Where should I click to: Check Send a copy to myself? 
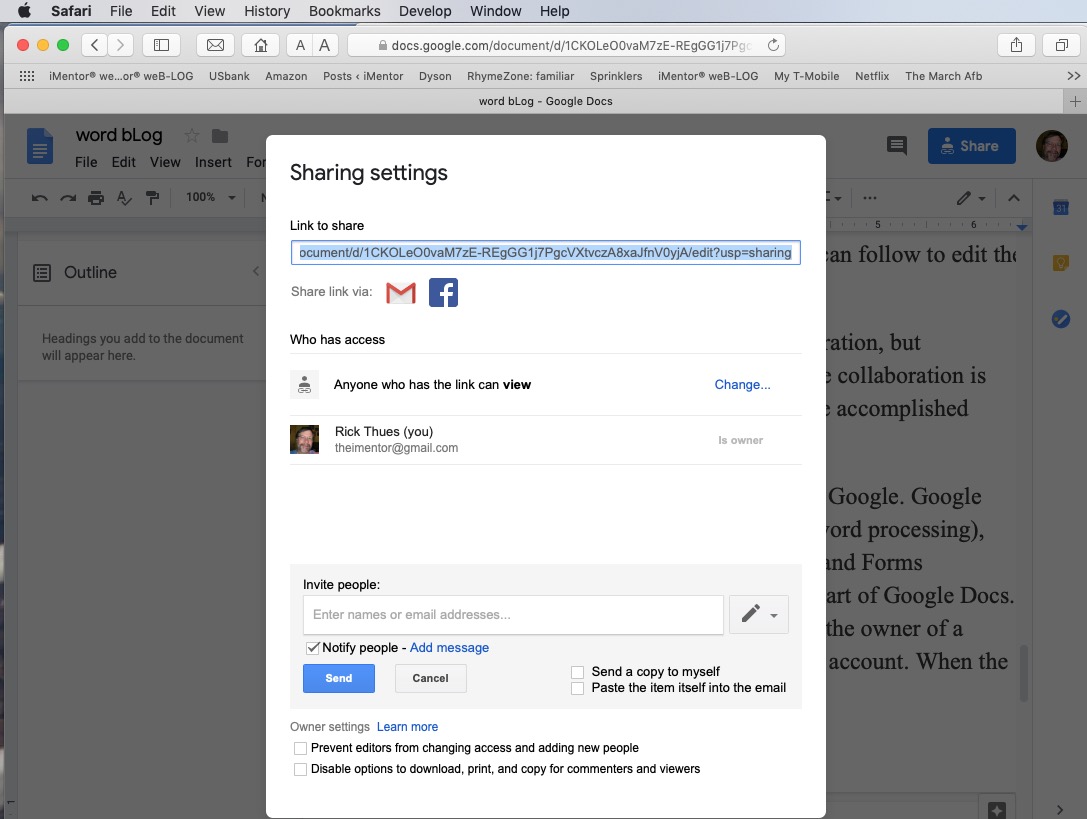(x=577, y=672)
